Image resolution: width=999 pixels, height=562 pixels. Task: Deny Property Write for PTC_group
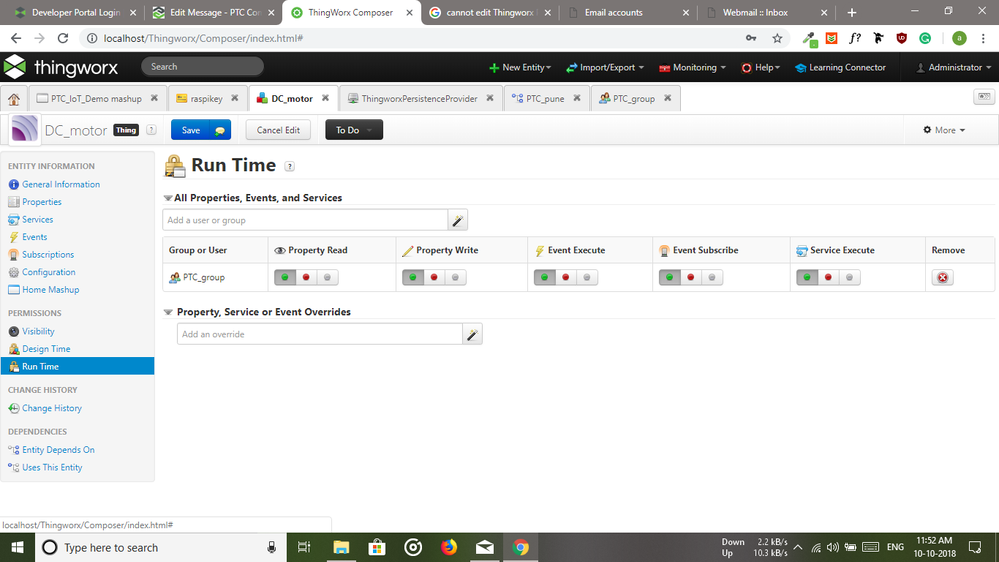point(434,277)
